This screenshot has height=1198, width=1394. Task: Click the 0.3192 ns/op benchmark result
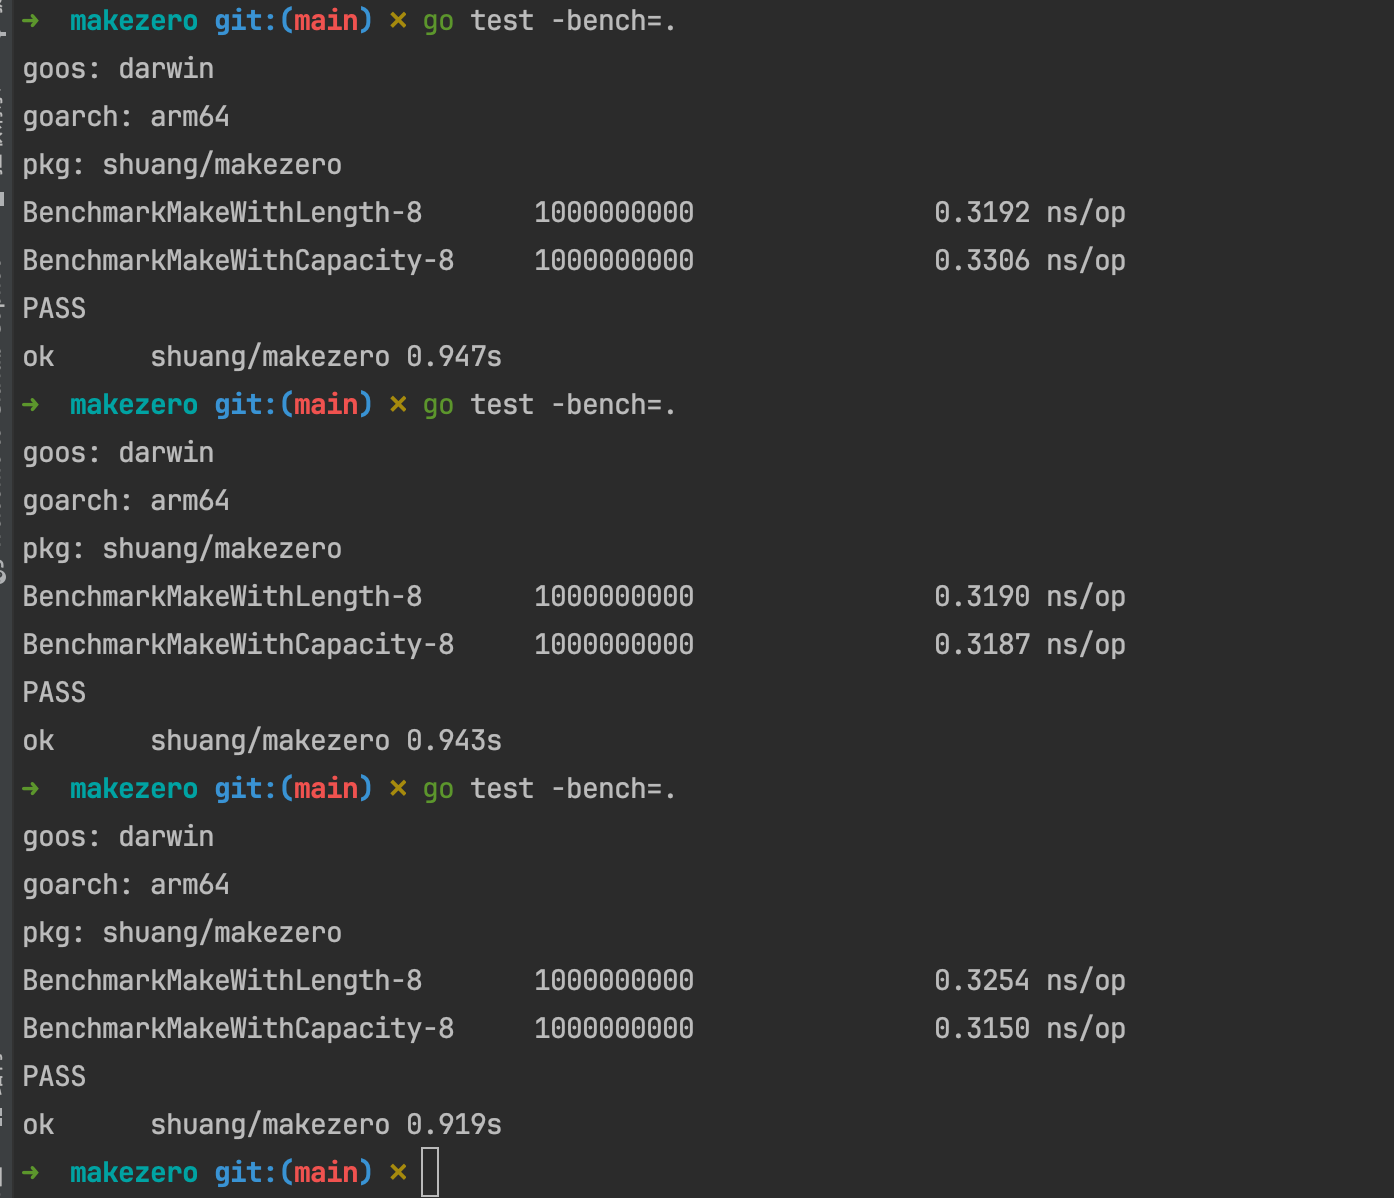pyautogui.click(x=1029, y=212)
